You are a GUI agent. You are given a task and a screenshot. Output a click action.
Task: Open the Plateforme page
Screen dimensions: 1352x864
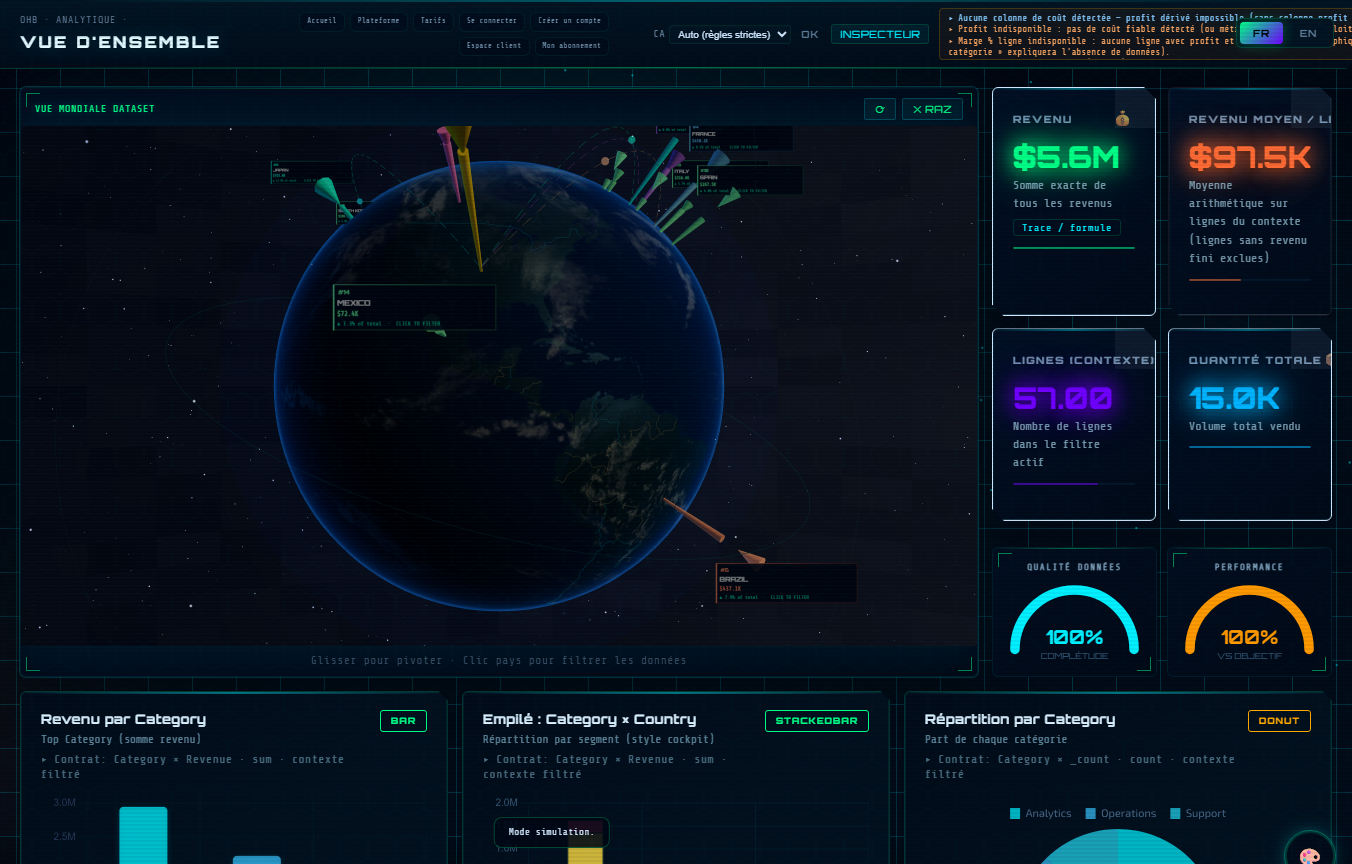click(x=379, y=20)
